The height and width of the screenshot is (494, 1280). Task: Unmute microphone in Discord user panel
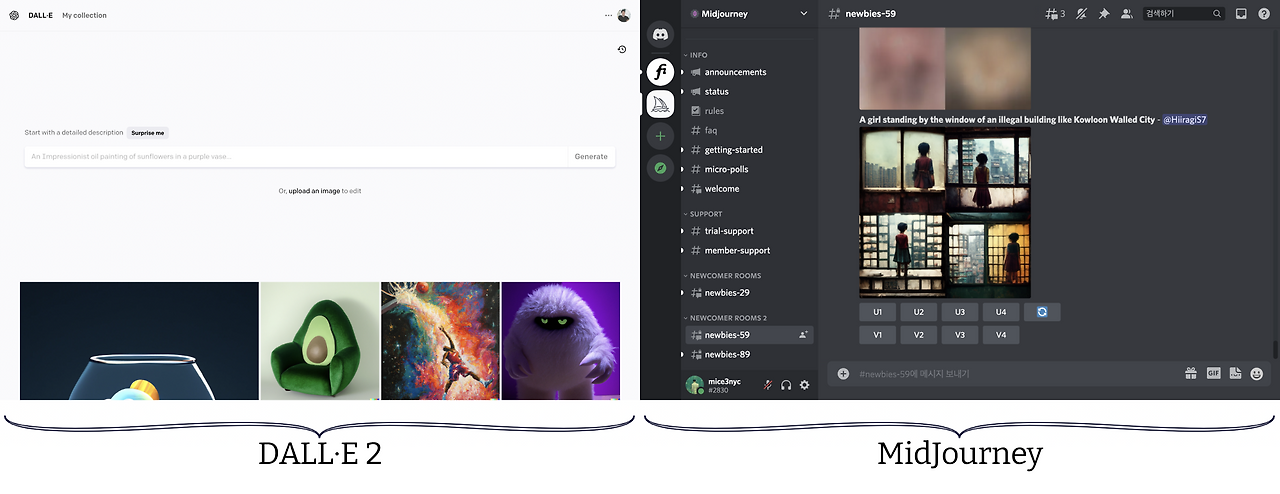[x=768, y=385]
